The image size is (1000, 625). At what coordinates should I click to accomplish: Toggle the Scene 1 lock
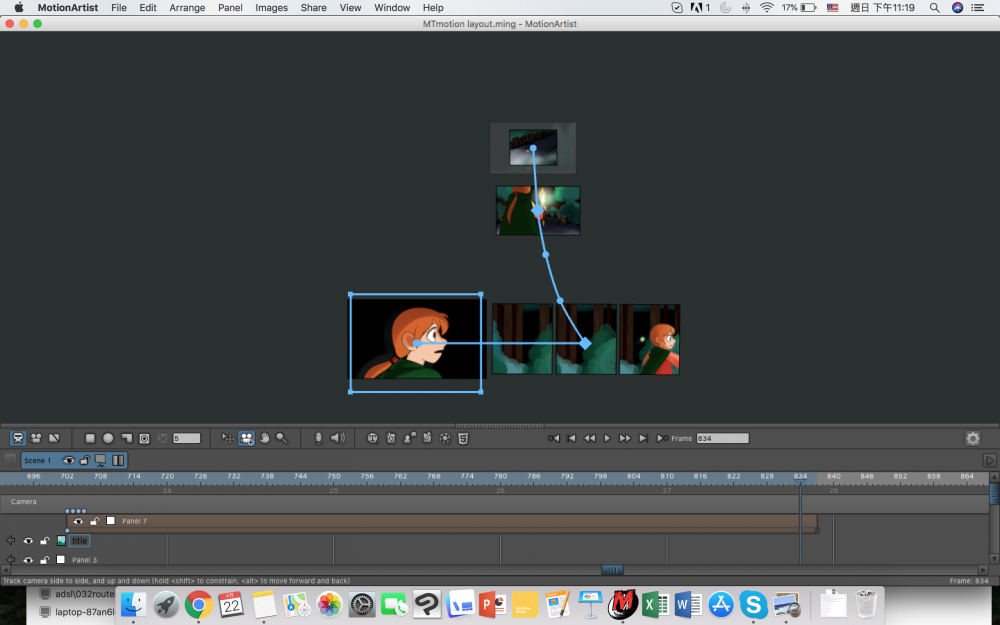tap(84, 460)
